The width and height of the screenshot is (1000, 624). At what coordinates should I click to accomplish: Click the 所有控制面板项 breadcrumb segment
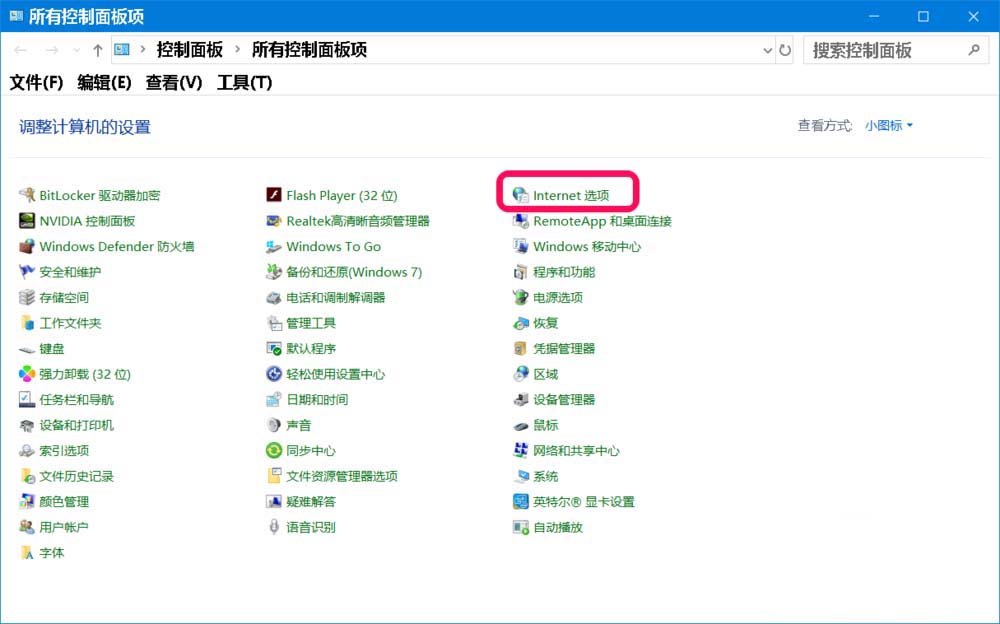[x=309, y=49]
